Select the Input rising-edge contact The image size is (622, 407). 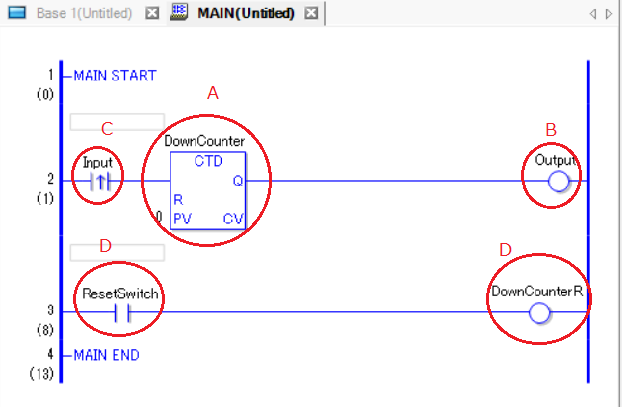point(101,181)
